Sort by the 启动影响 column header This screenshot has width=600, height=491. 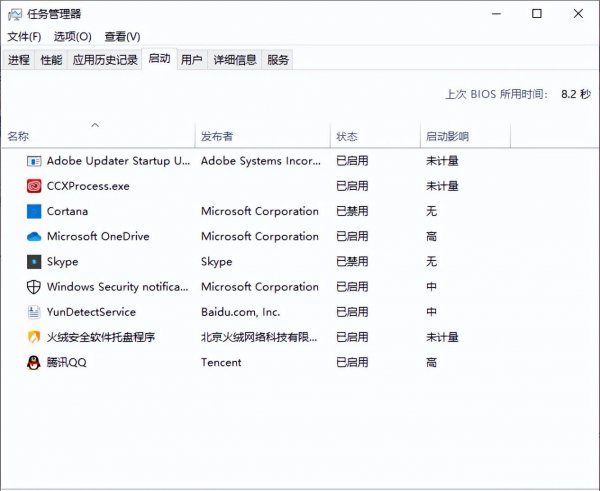click(447, 136)
